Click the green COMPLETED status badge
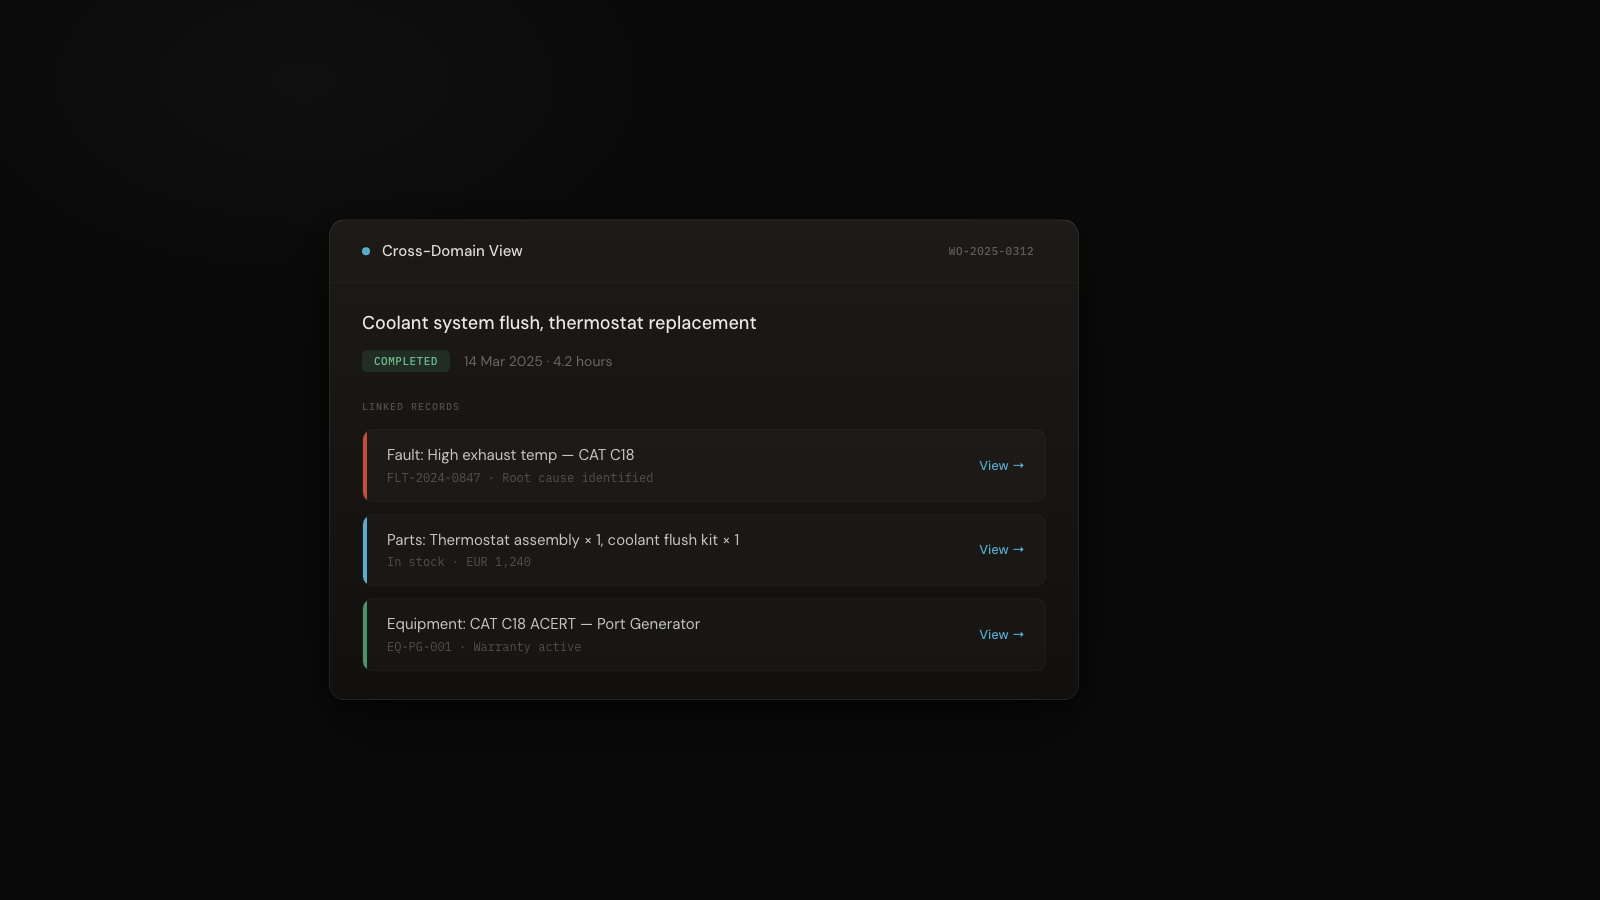 click(x=406, y=362)
